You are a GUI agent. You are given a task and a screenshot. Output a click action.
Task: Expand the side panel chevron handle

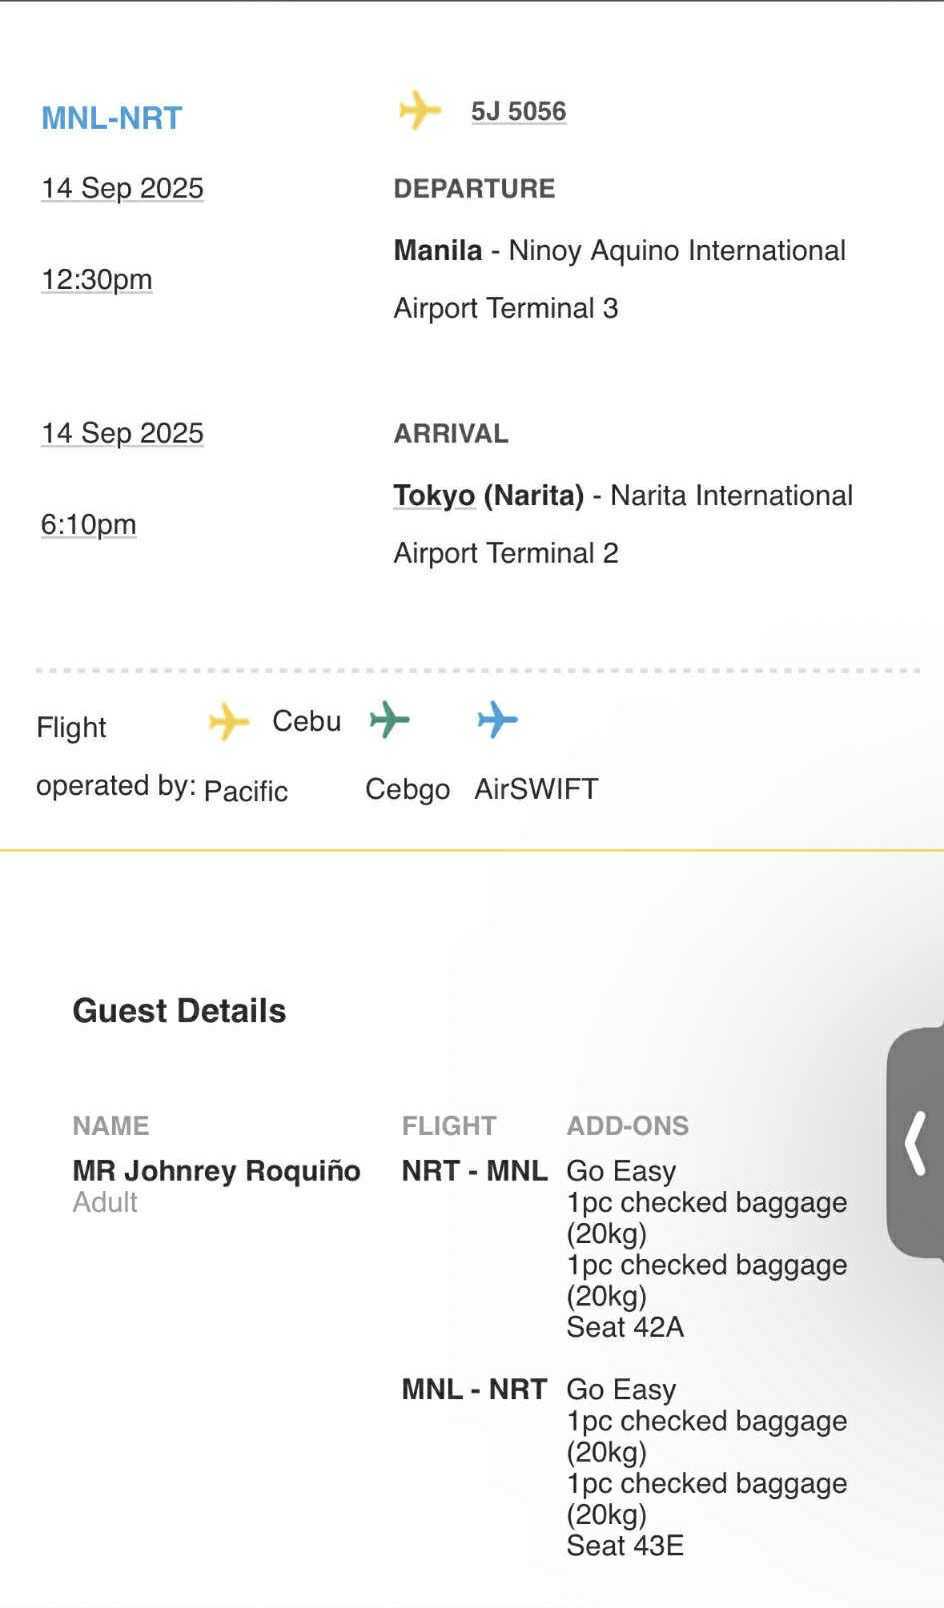(x=916, y=1143)
